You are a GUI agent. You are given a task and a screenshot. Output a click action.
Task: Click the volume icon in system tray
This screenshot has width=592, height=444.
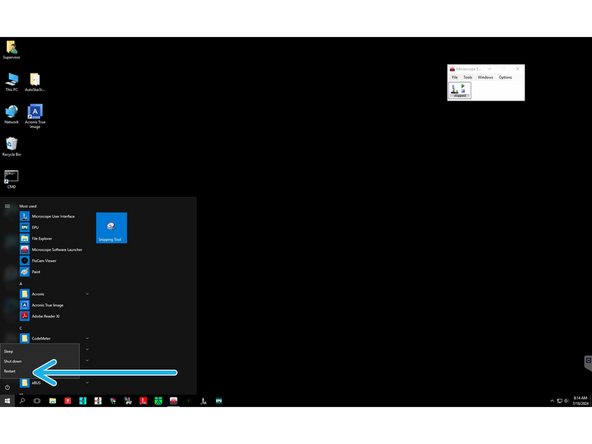(566, 401)
